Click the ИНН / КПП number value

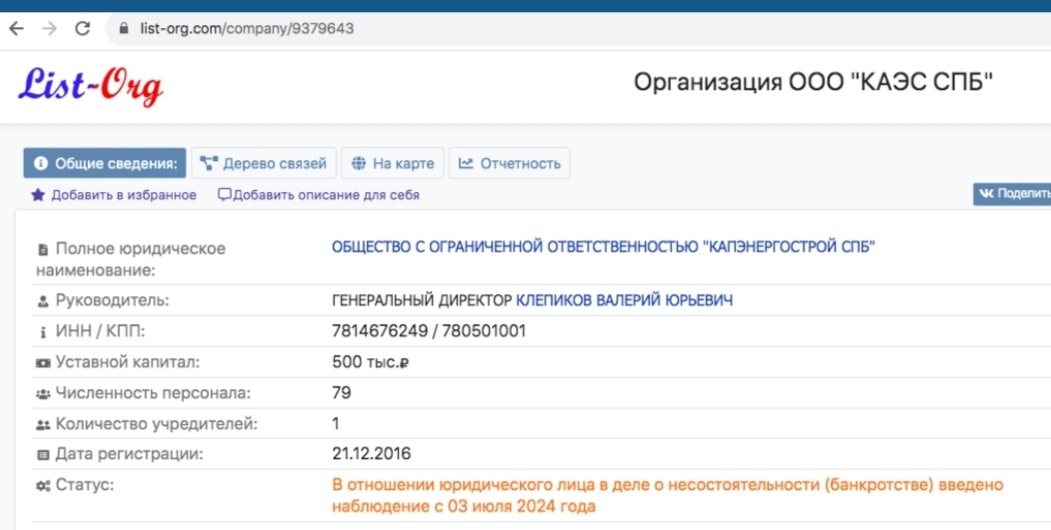pos(428,331)
